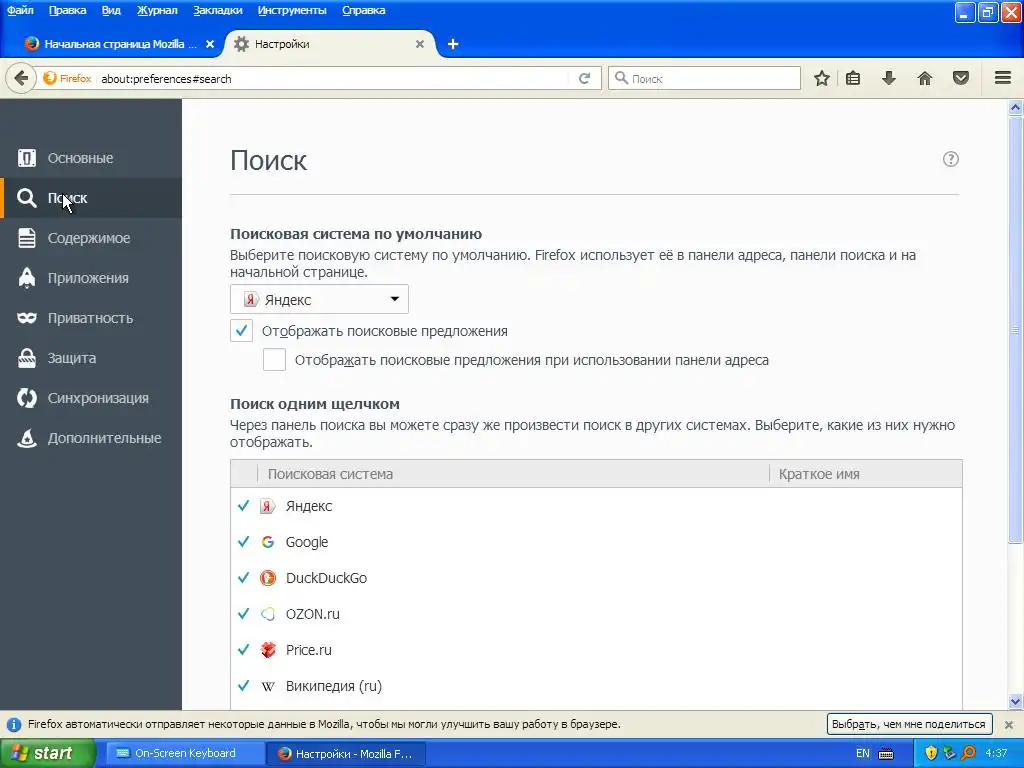Click the keyboard icon in system tray

coord(886,753)
